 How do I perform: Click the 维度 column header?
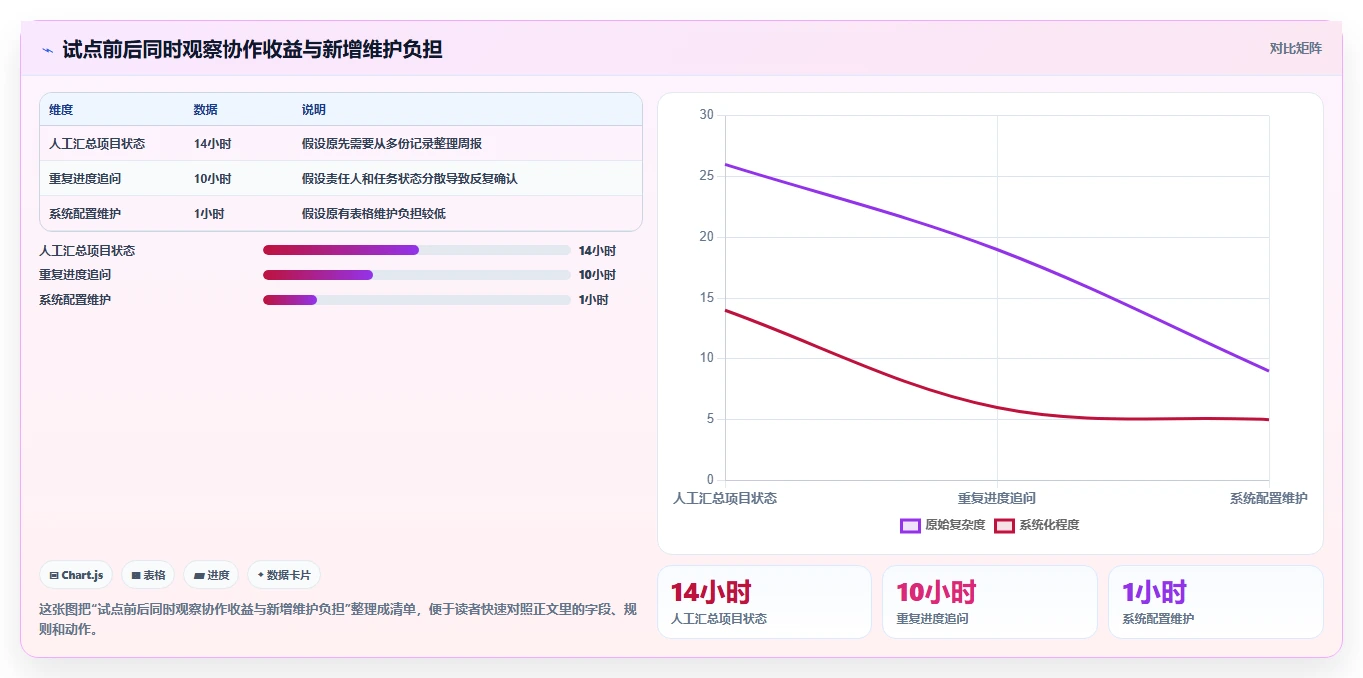[x=61, y=110]
